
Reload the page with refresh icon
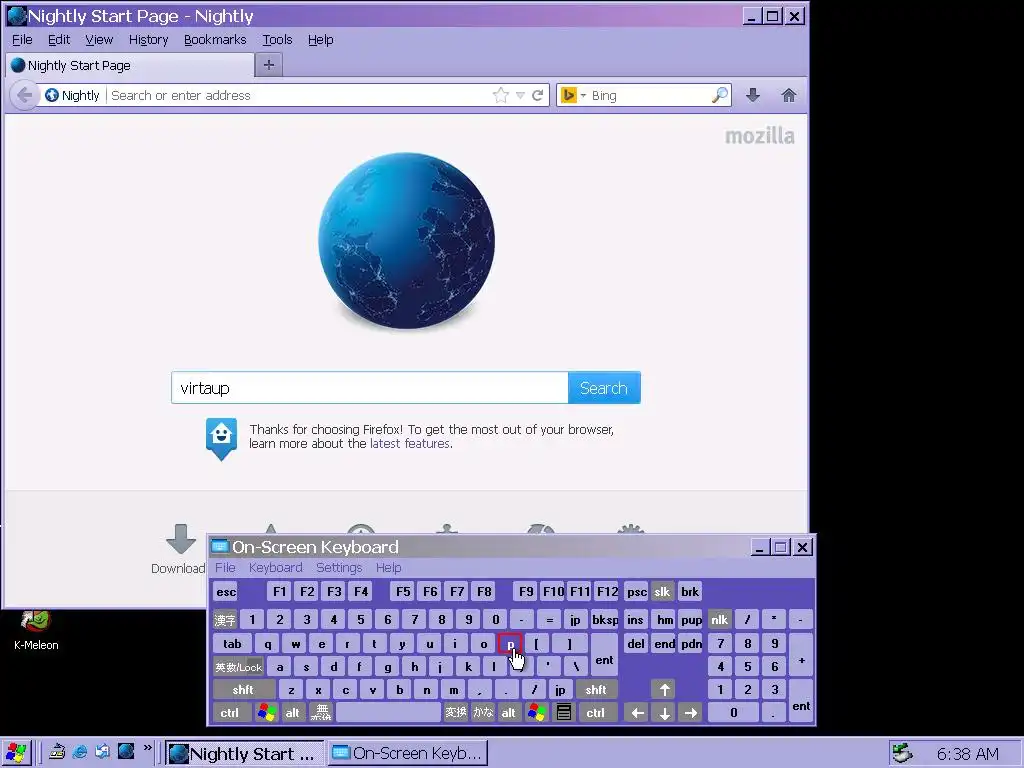[537, 95]
